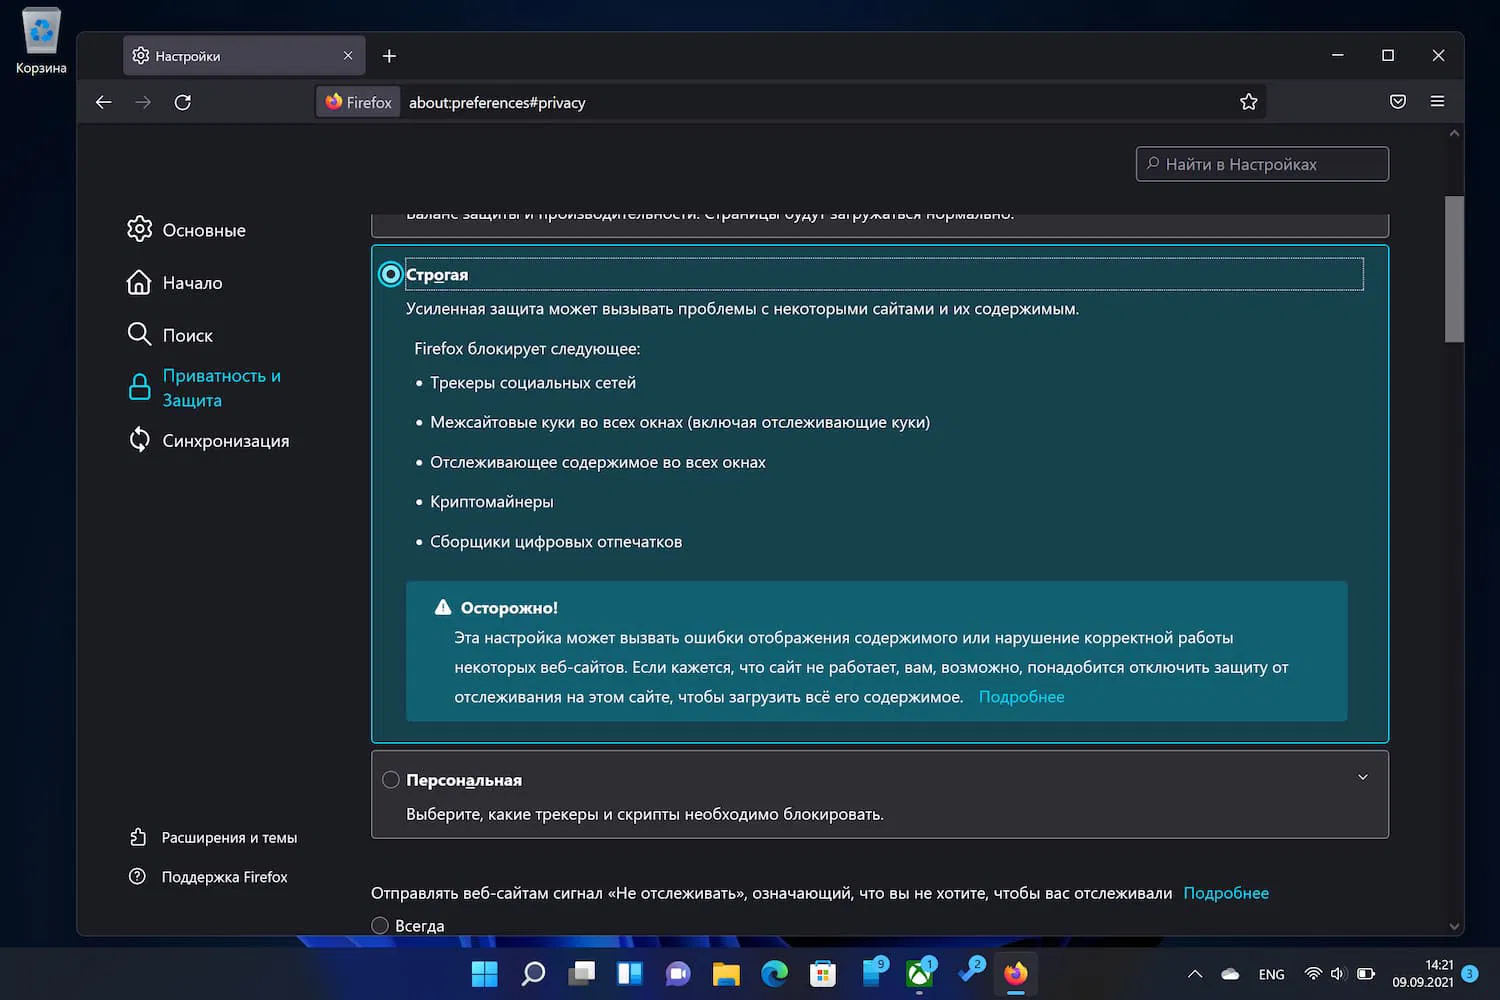Open Microsoft Store from the taskbar
The height and width of the screenshot is (1000, 1500).
(x=823, y=974)
